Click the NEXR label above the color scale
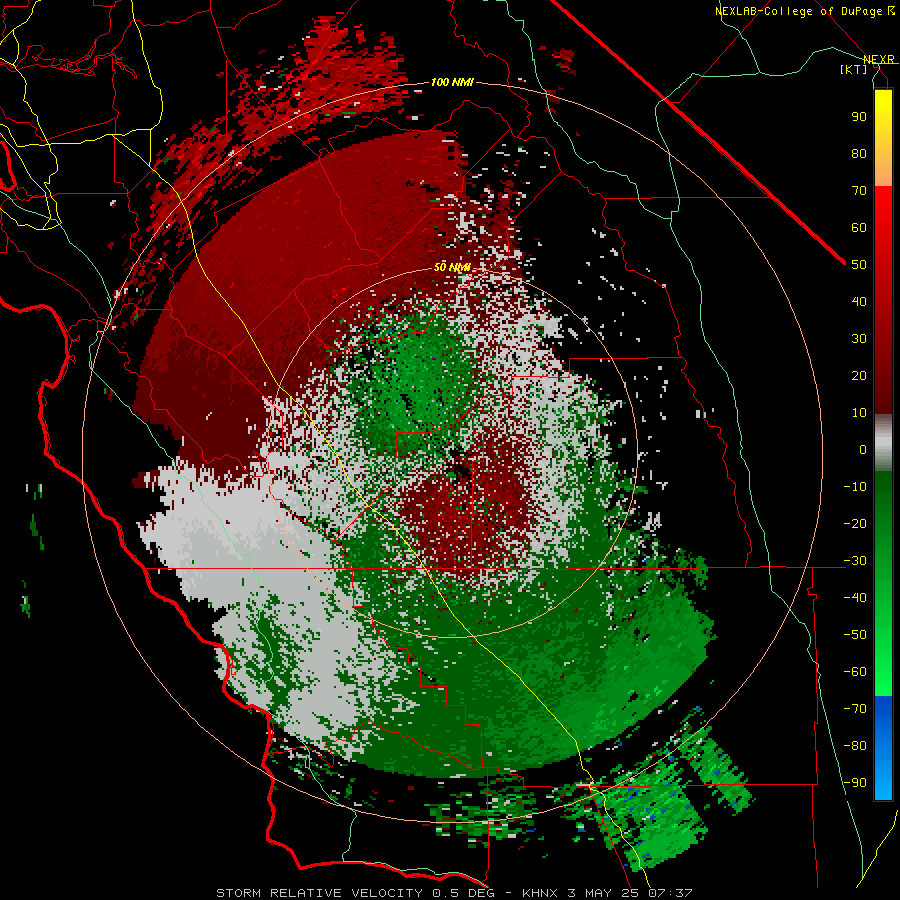900x900 pixels. pyautogui.click(x=879, y=59)
